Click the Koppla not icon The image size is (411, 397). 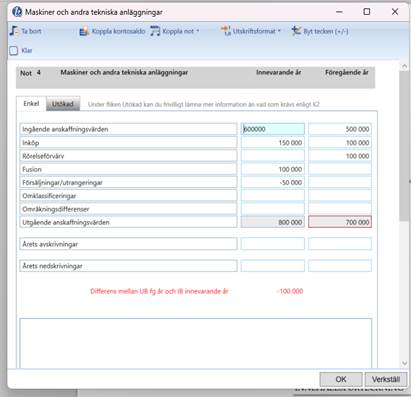155,31
